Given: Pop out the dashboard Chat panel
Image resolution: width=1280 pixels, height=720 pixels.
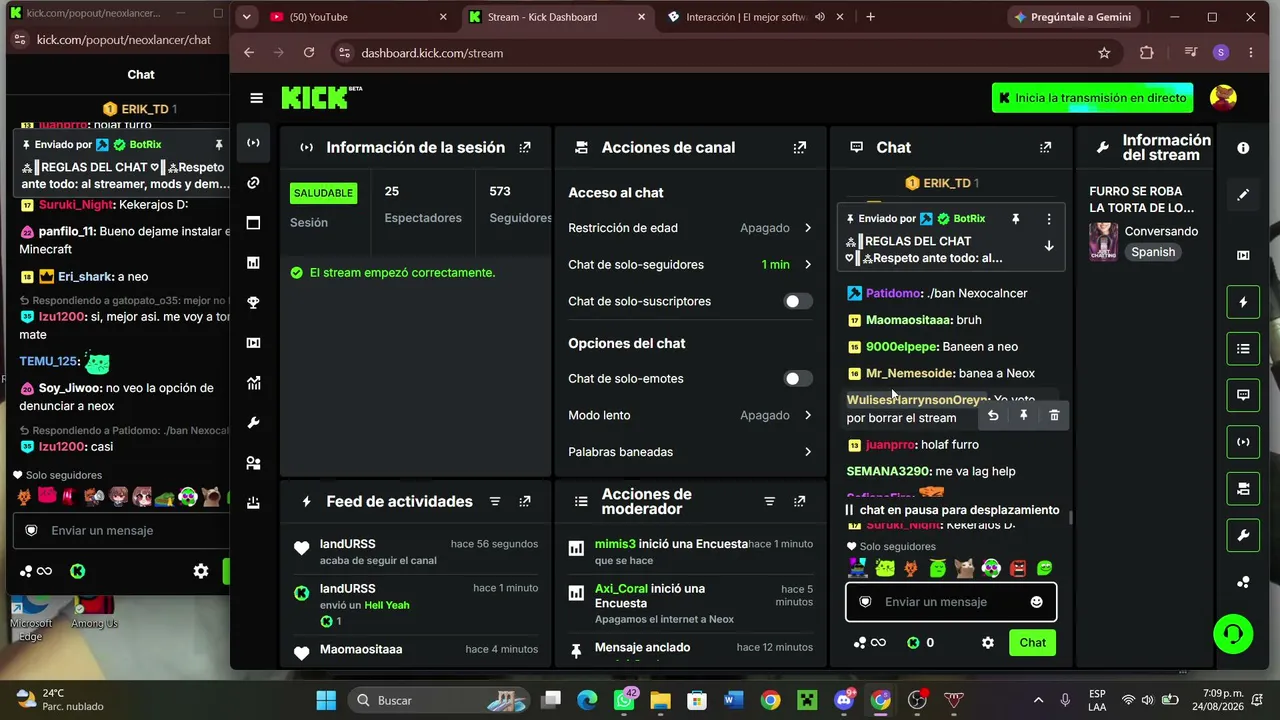Looking at the screenshot, I should [1045, 148].
